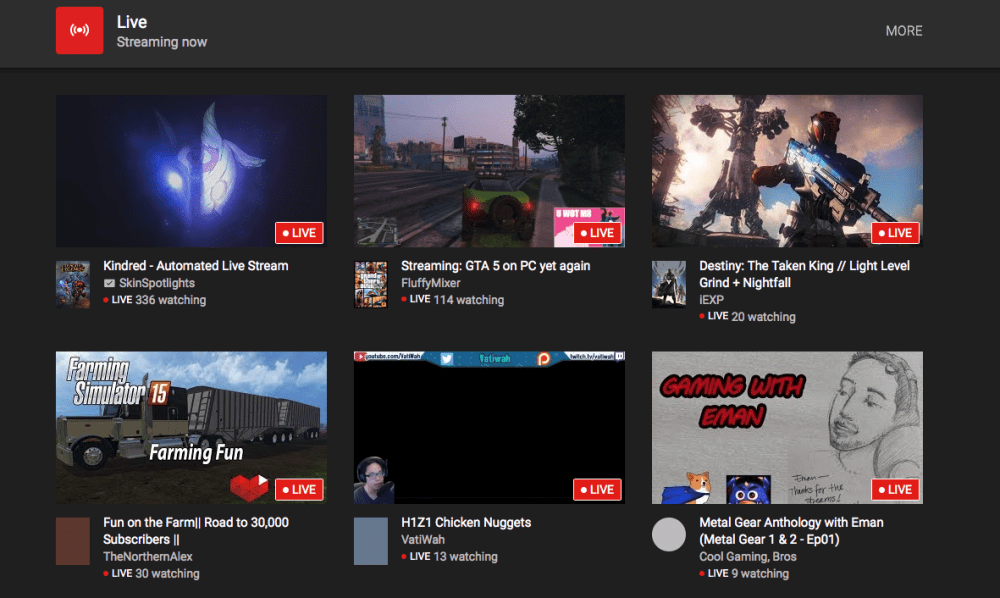The image size is (1000, 598).
Task: Click the SkinSpotlights channel avatar
Action: [72, 284]
